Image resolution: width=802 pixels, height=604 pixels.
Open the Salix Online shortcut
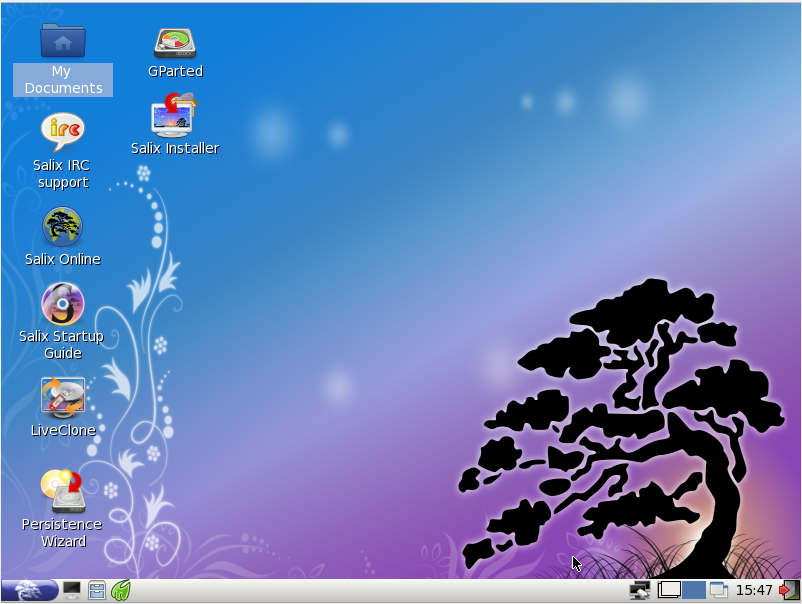tap(62, 227)
